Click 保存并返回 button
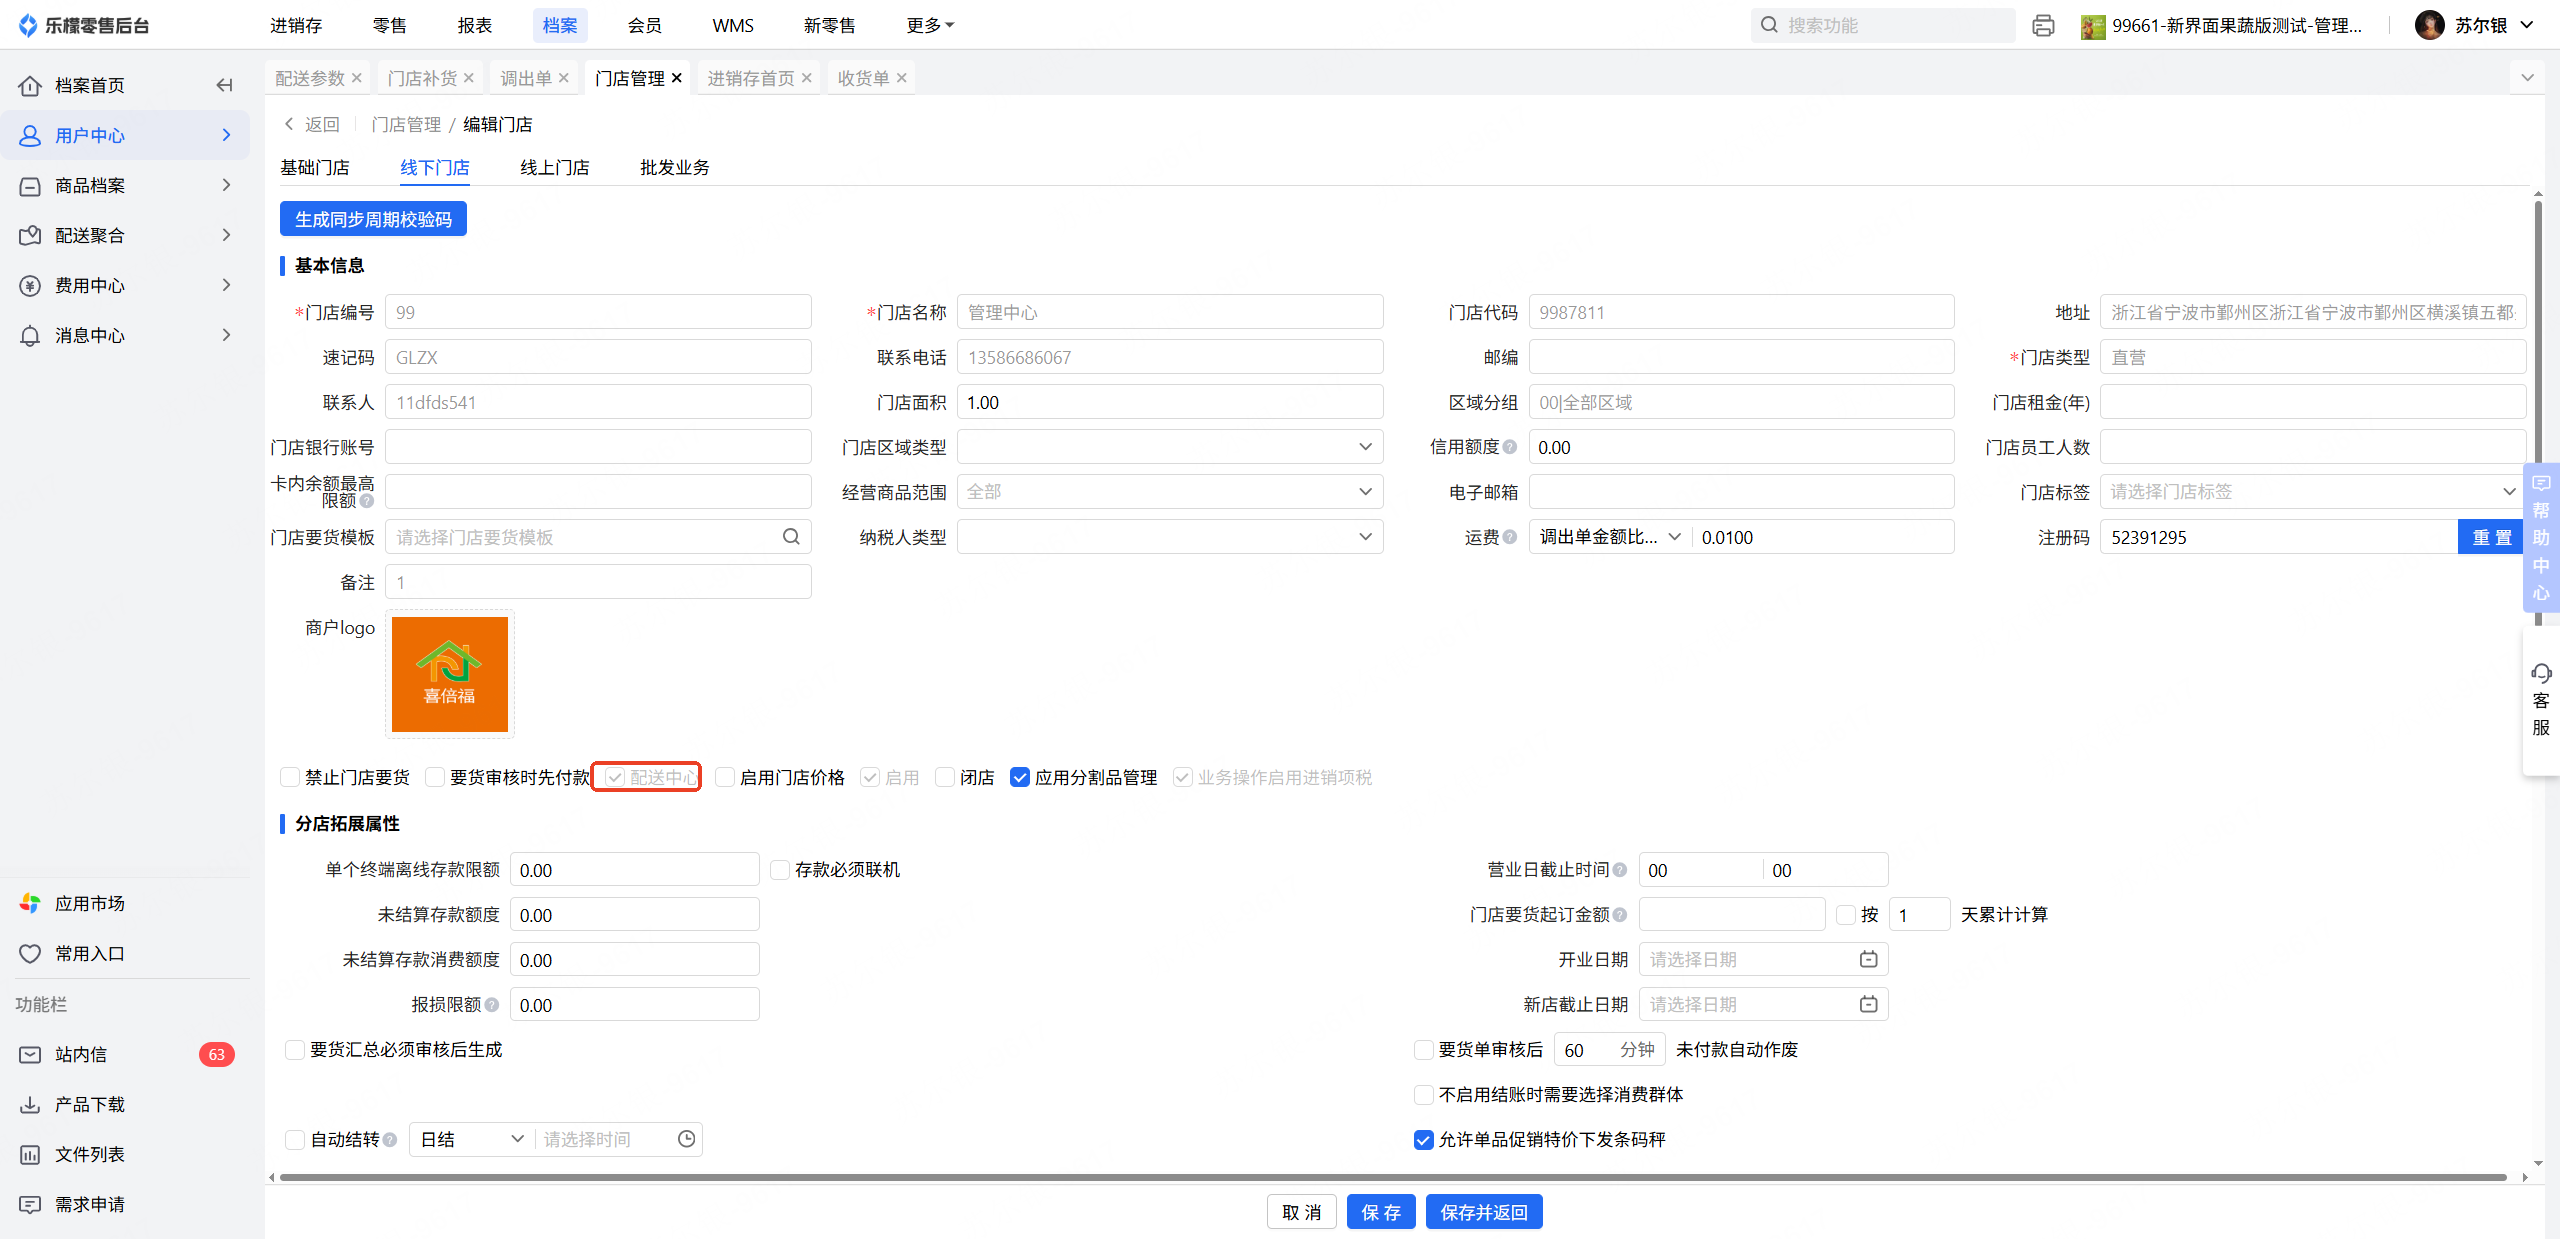Screen dimensions: 2560x1239 tap(1483, 1212)
